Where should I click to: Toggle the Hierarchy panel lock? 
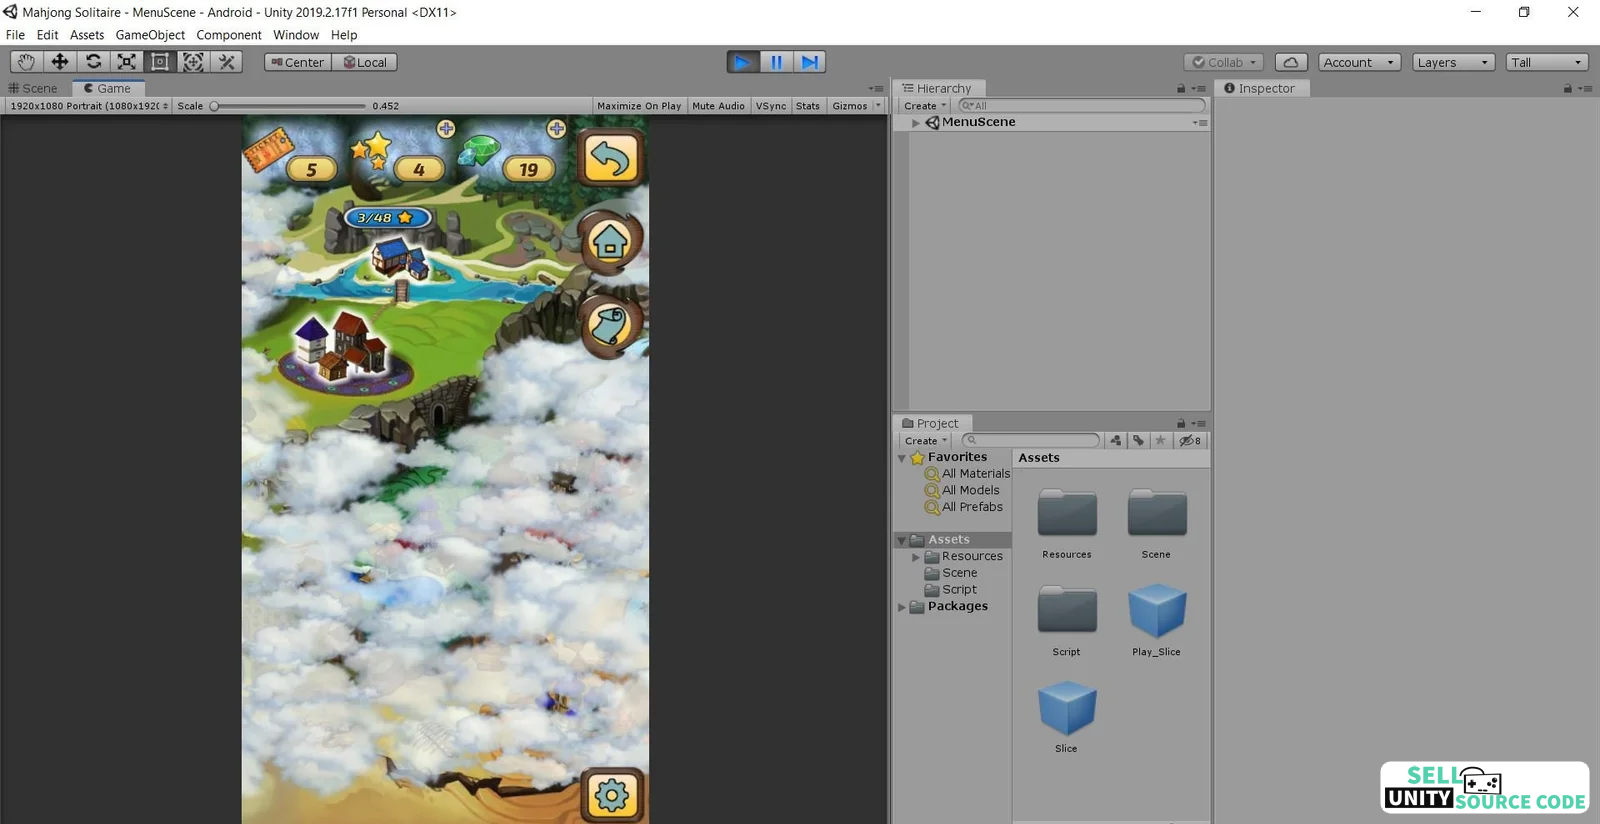(x=1181, y=88)
